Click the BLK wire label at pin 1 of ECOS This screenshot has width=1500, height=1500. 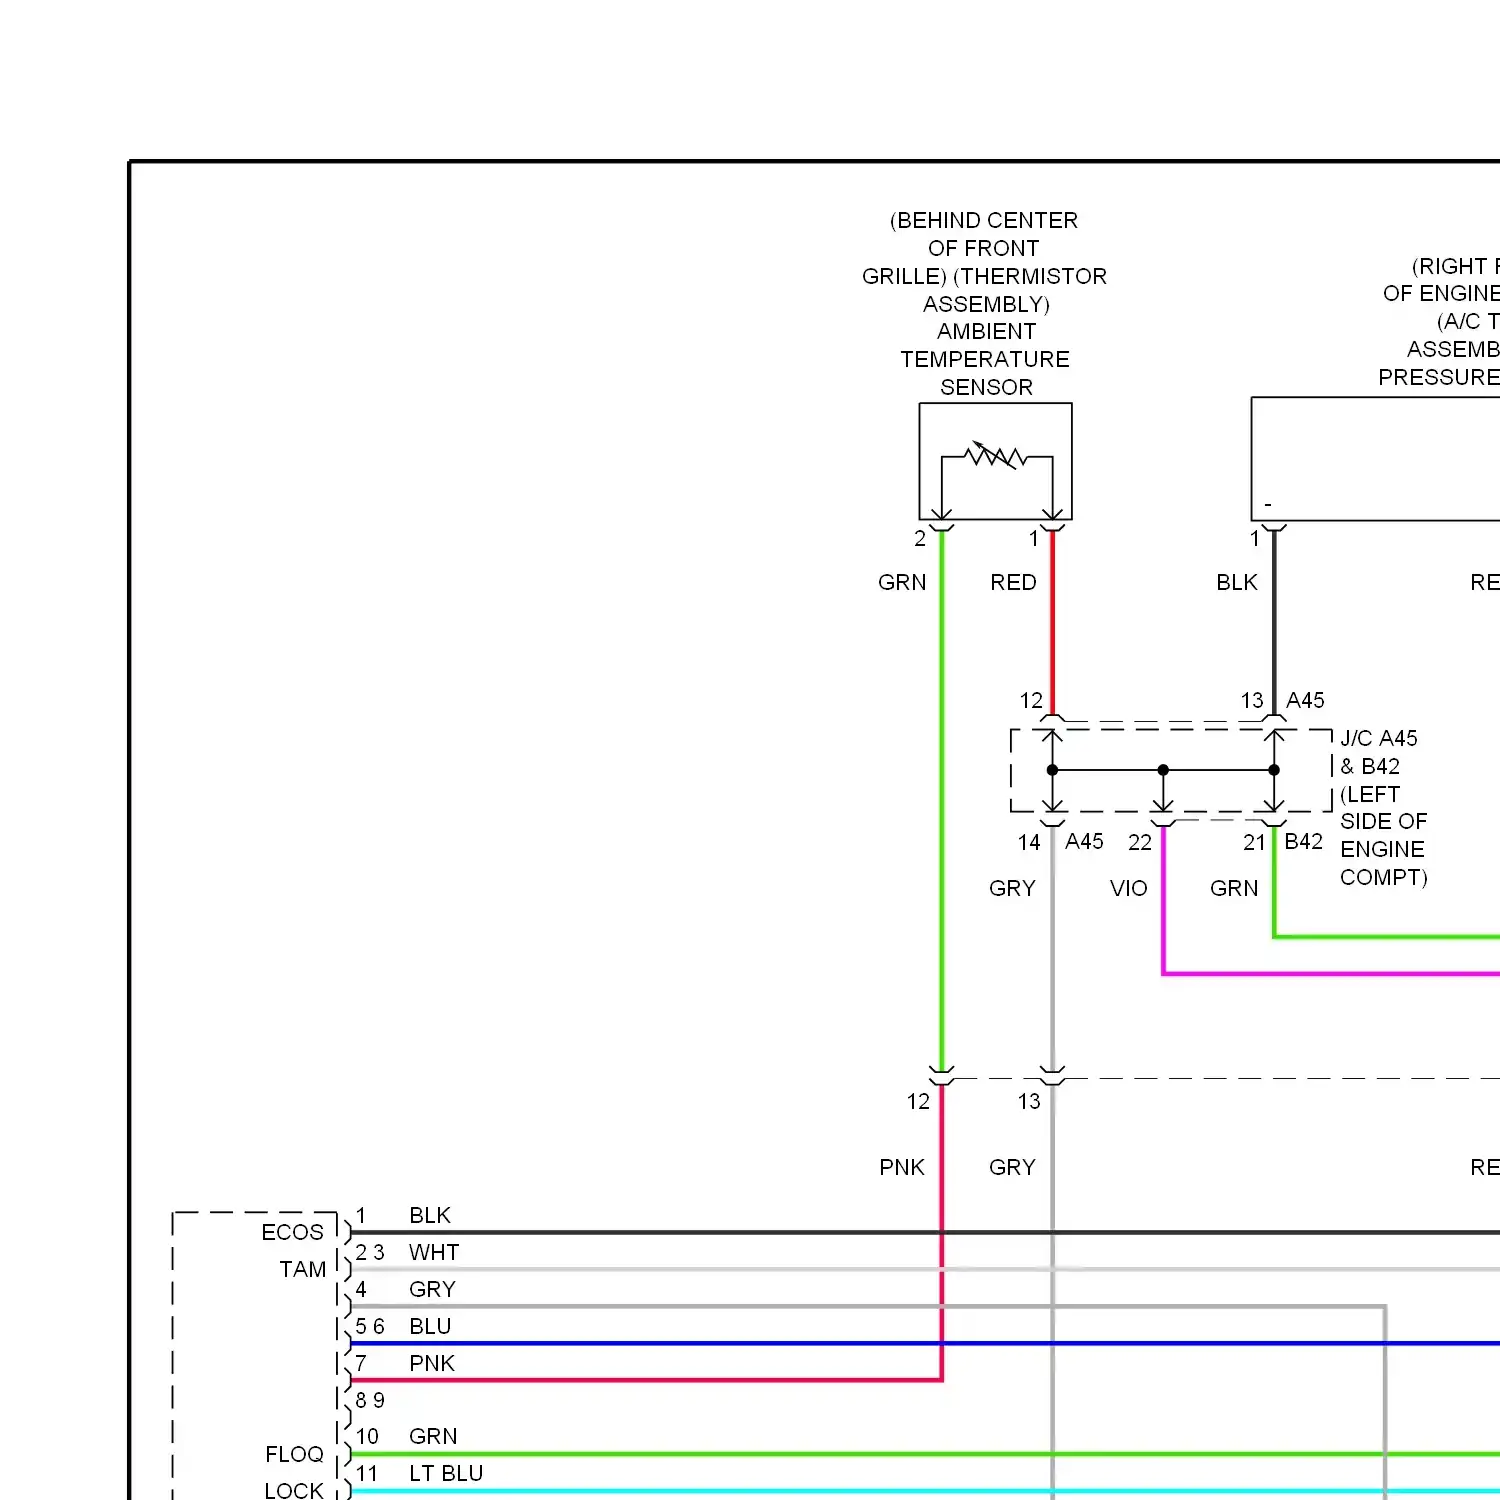point(430,1215)
